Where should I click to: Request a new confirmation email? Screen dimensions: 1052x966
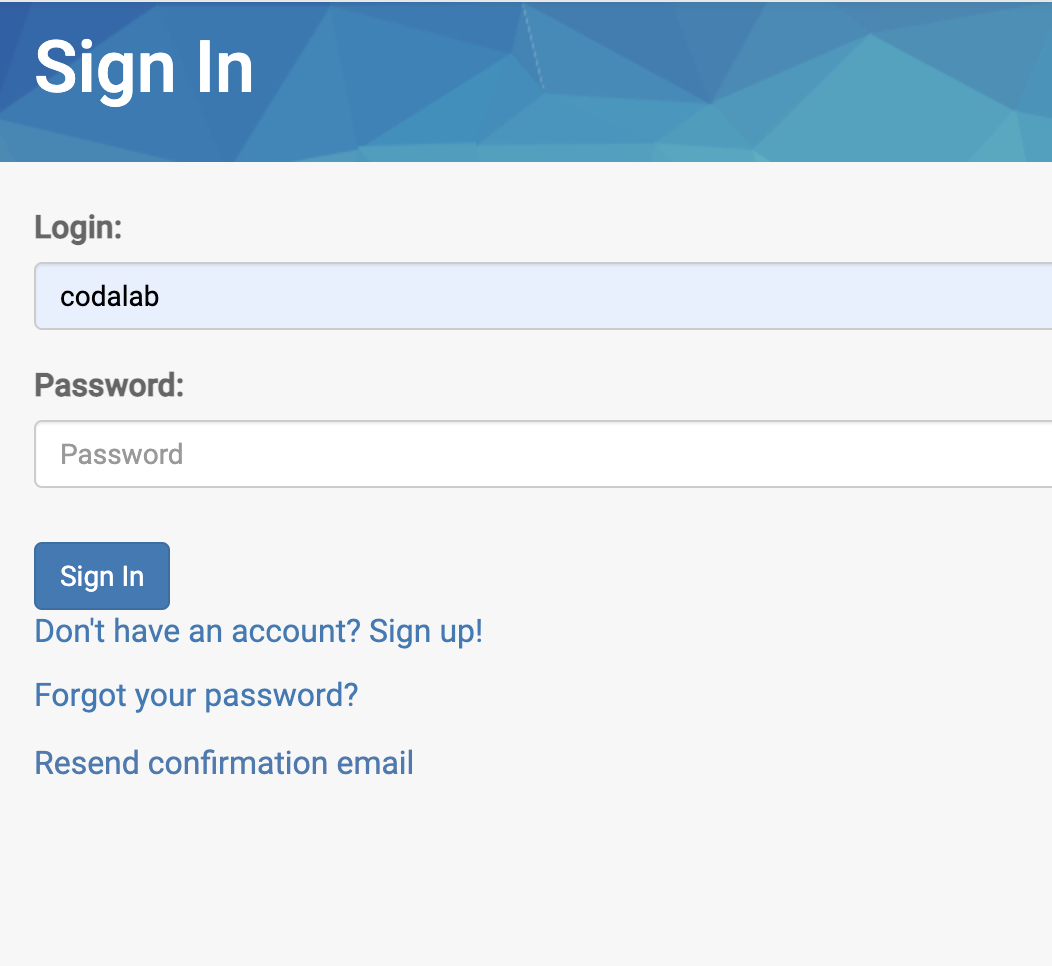[x=223, y=762]
